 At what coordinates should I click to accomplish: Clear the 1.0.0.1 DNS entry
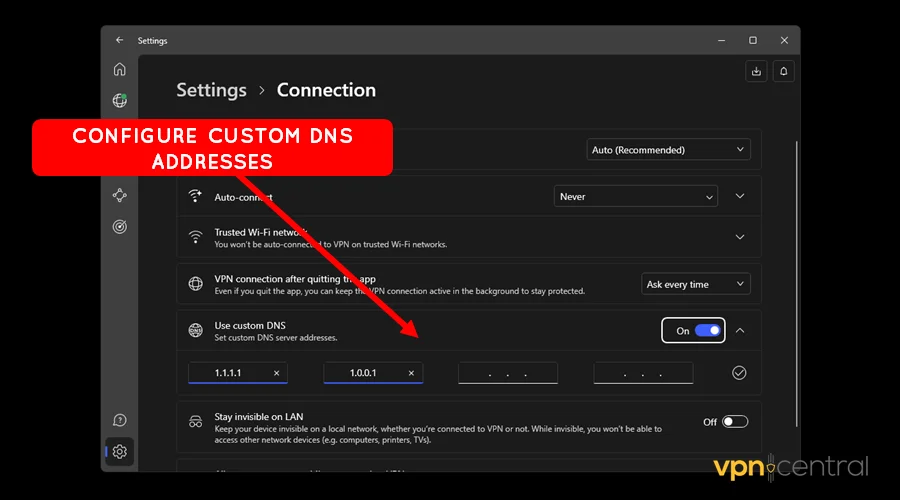411,373
